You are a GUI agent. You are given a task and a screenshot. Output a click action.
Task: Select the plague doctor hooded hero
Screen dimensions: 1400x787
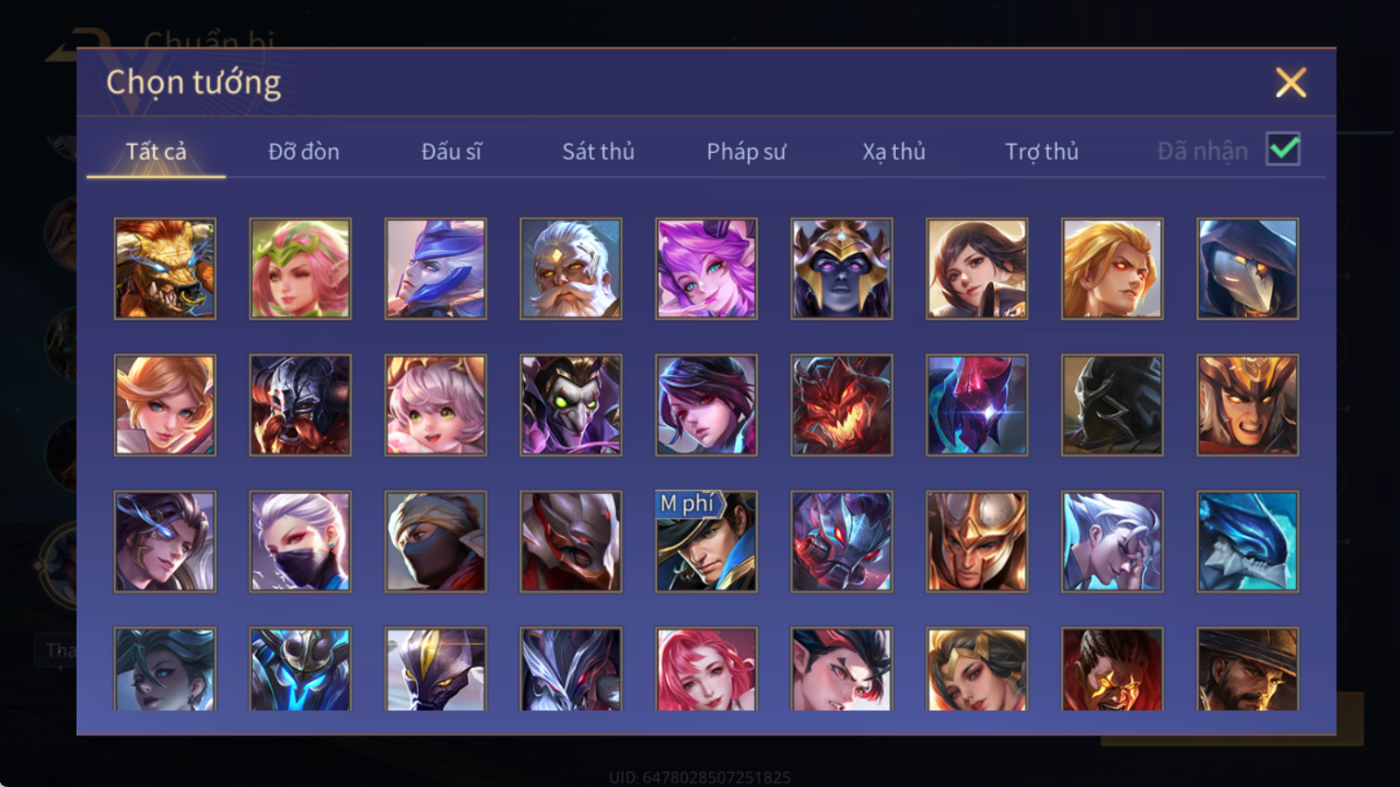point(1248,269)
